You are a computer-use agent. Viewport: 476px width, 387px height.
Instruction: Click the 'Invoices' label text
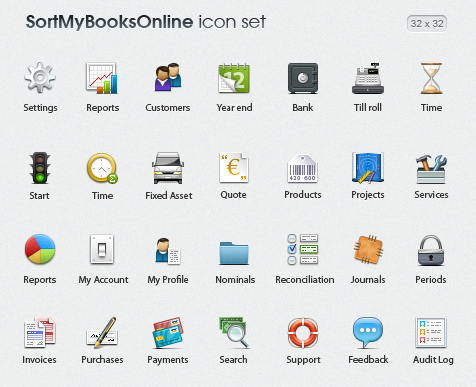tap(39, 360)
